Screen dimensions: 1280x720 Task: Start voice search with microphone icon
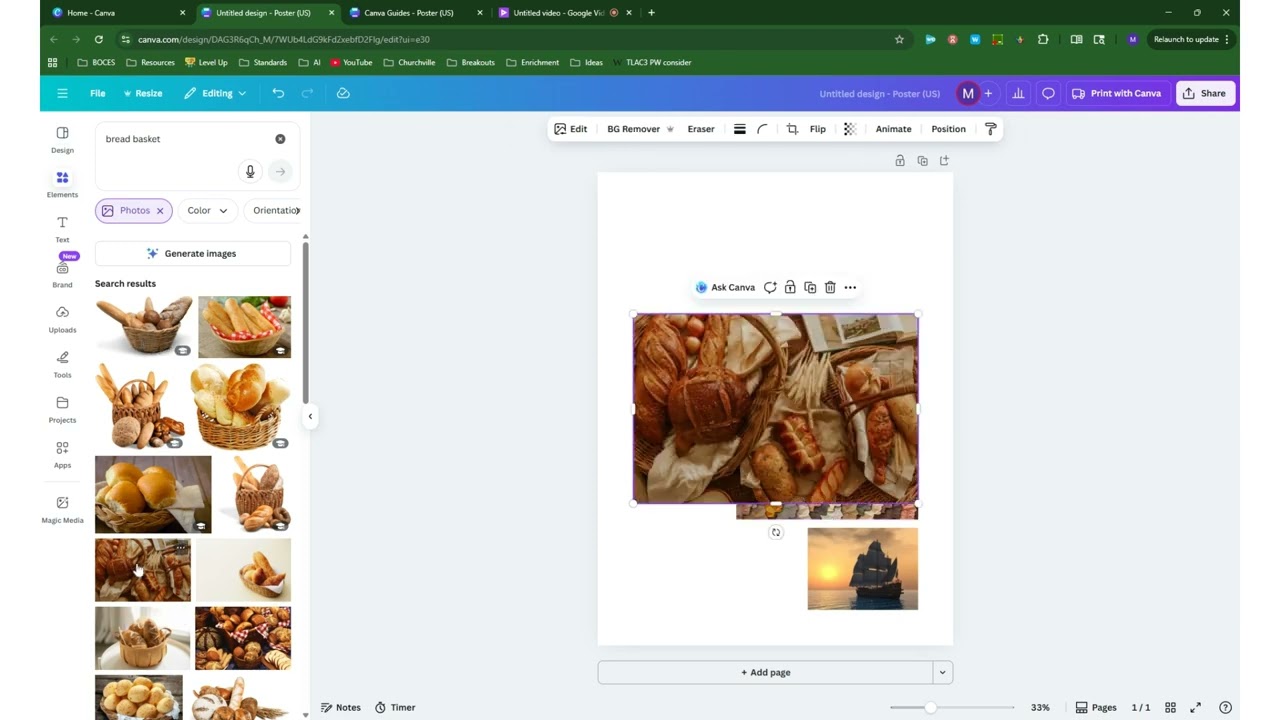coord(250,171)
